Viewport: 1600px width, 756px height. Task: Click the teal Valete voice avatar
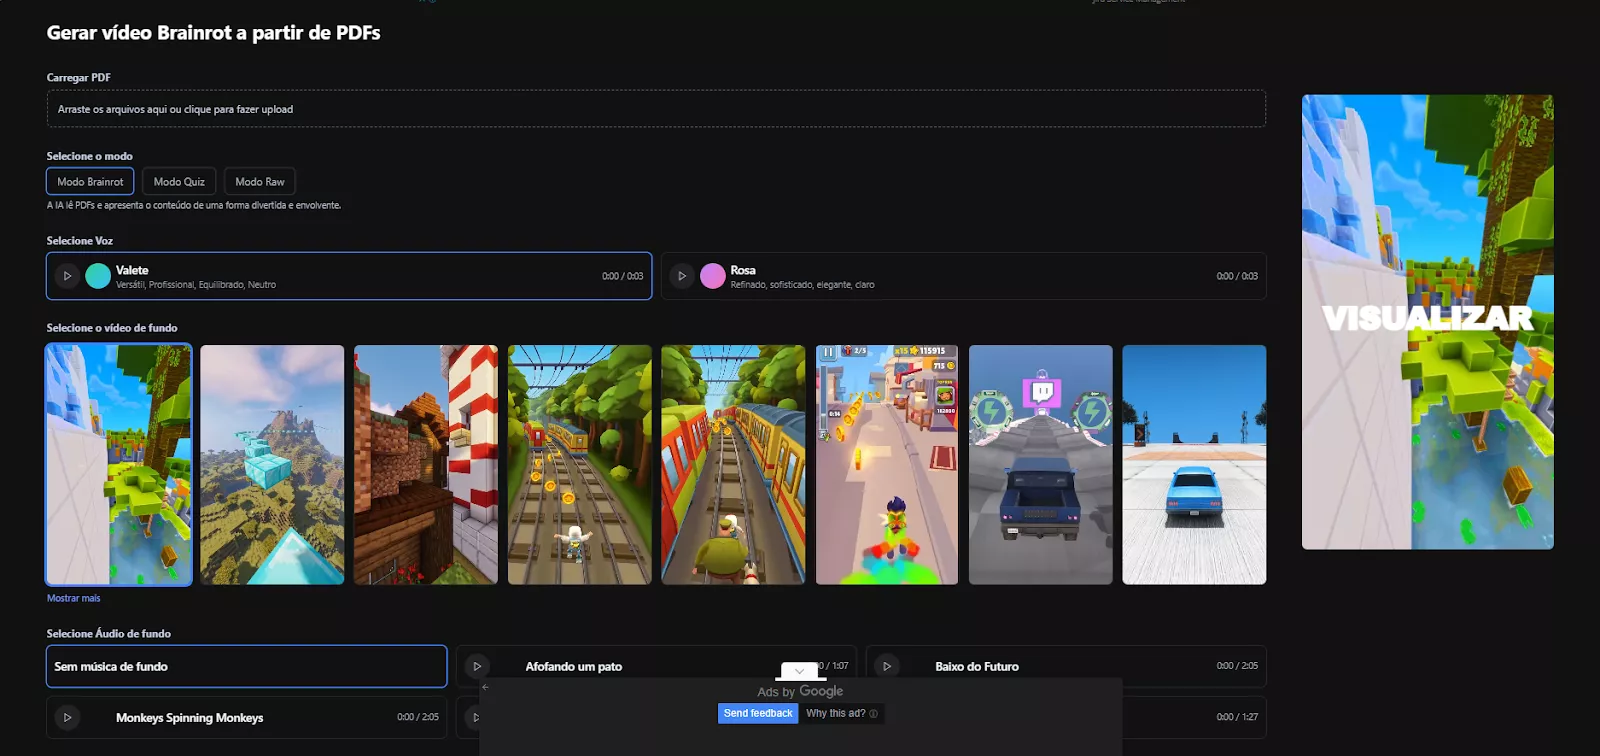pyautogui.click(x=98, y=276)
